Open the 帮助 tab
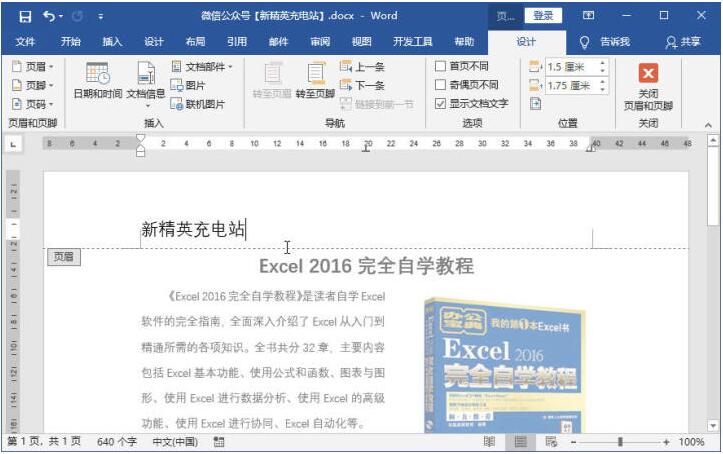 point(464,41)
